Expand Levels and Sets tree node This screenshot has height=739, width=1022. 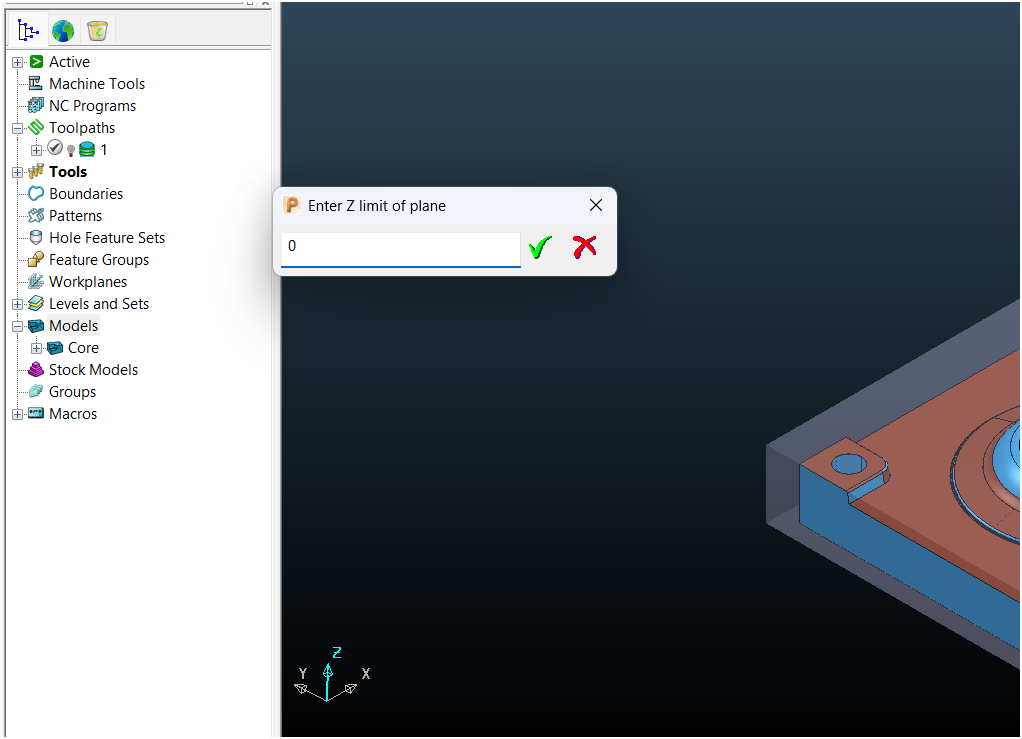[18, 304]
